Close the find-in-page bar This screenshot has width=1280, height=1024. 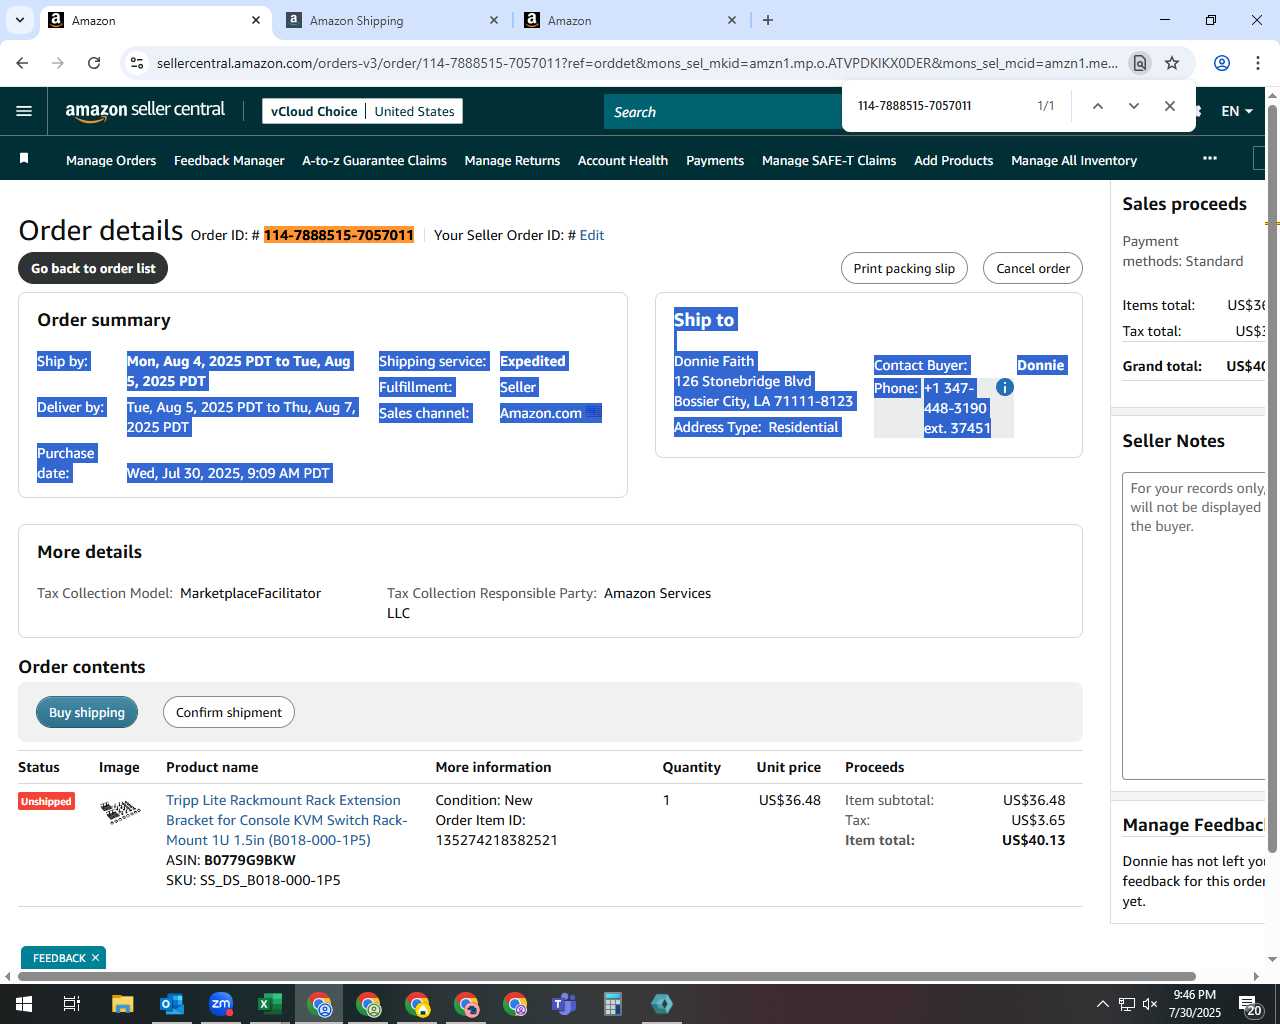pyautogui.click(x=1169, y=106)
